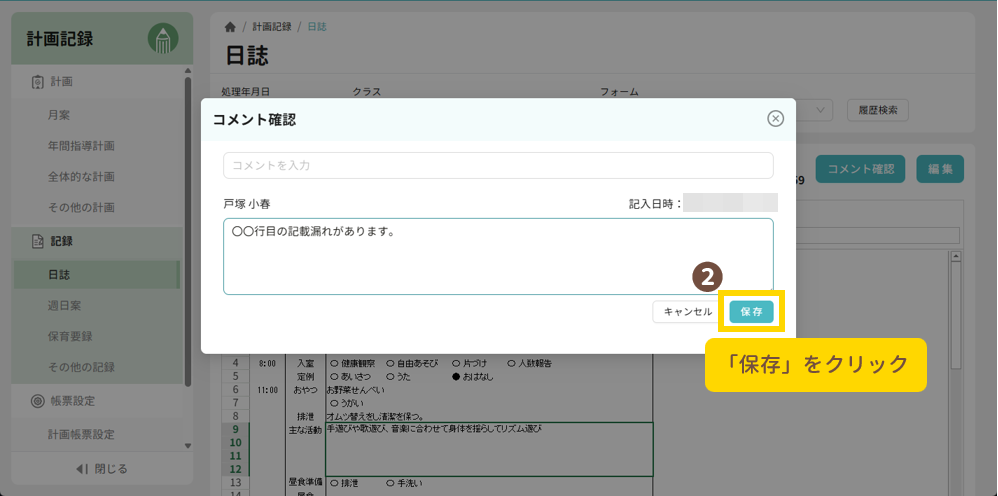Image resolution: width=998 pixels, height=496 pixels.
Task: Expand the form dropdown next to 履歴検索
Action: 820,110
